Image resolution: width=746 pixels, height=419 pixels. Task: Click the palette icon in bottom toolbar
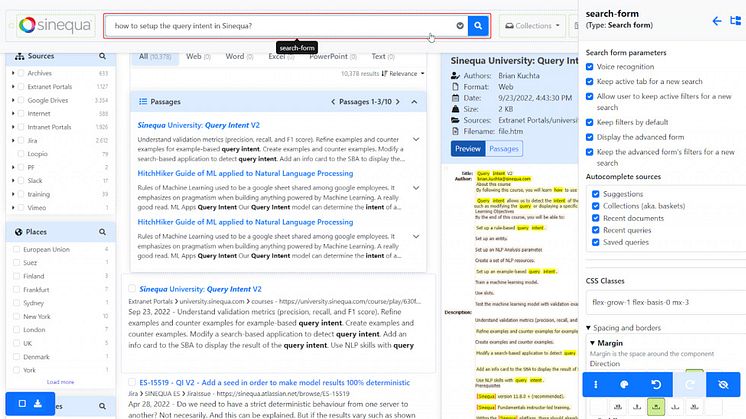(x=624, y=383)
